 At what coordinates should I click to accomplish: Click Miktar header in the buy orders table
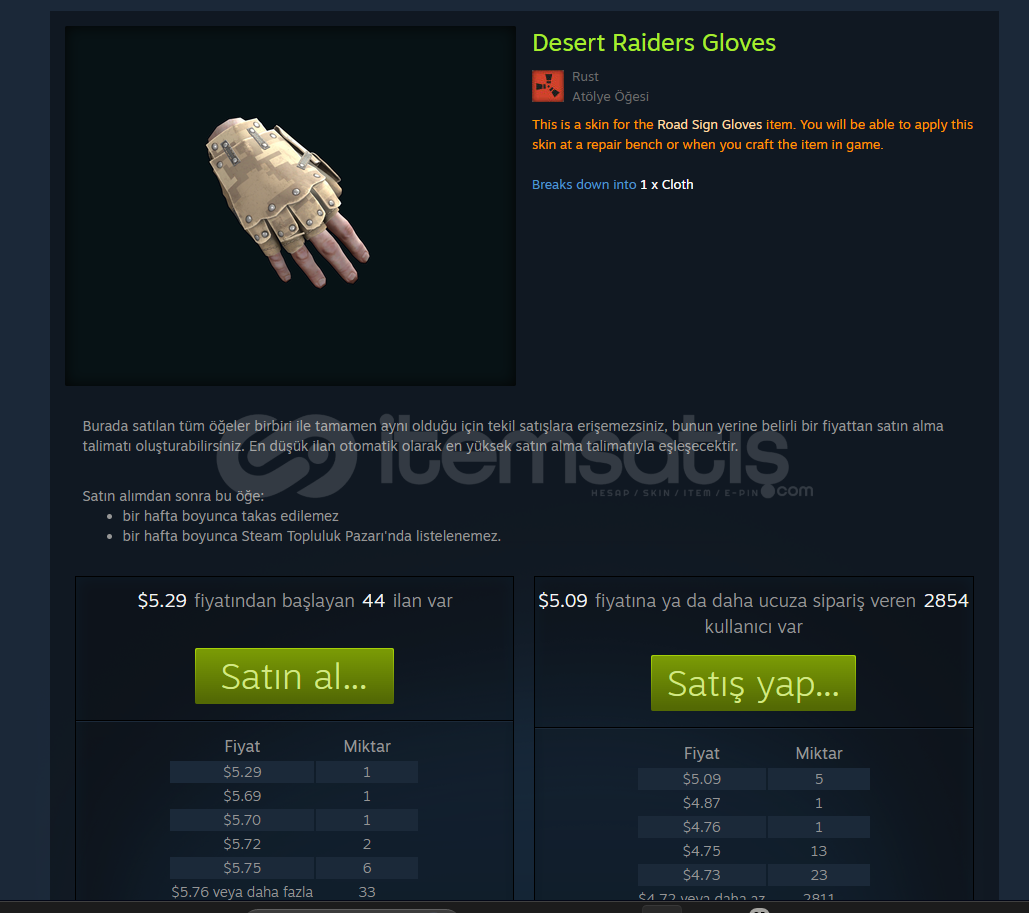(818, 754)
